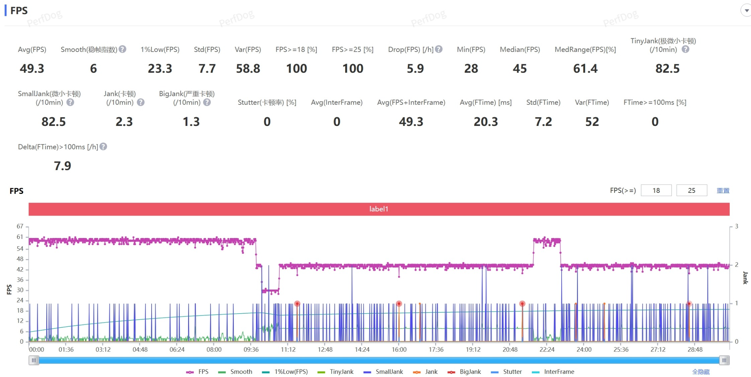Open the BigJank help icon

(x=206, y=102)
